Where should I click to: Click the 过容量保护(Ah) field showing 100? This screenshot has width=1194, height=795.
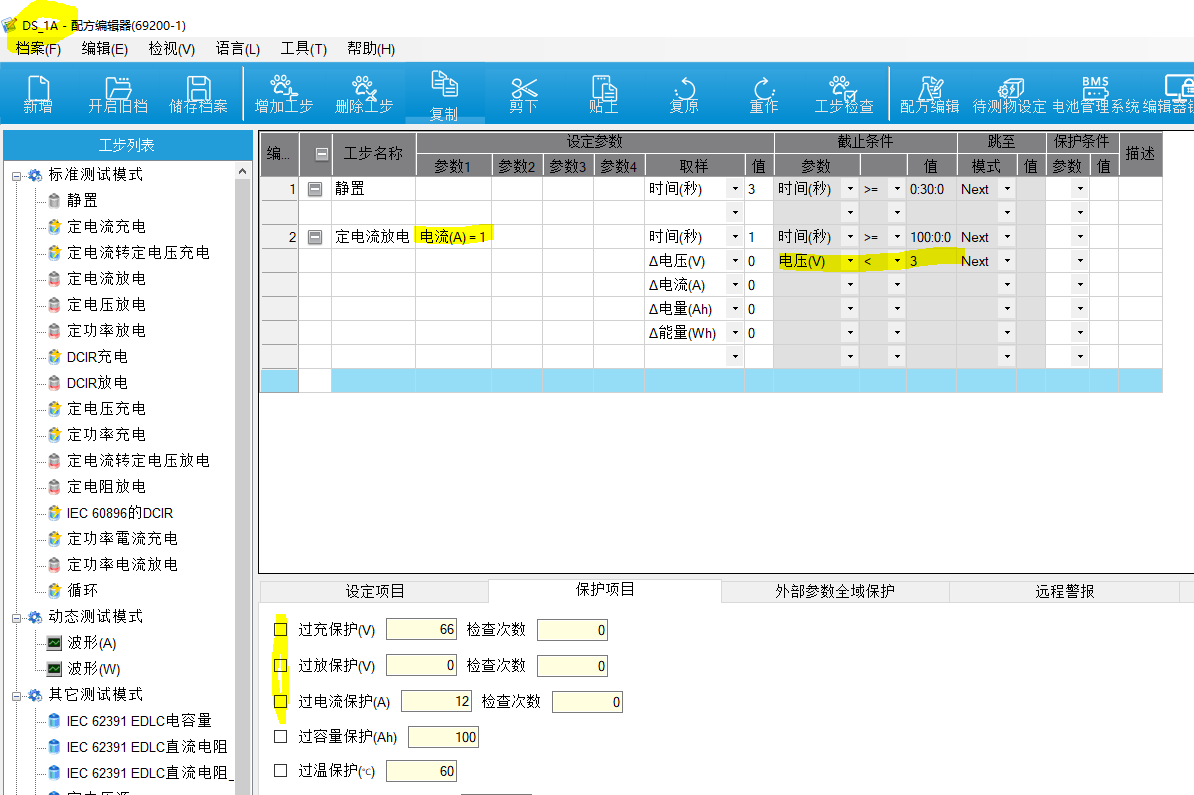tap(443, 737)
